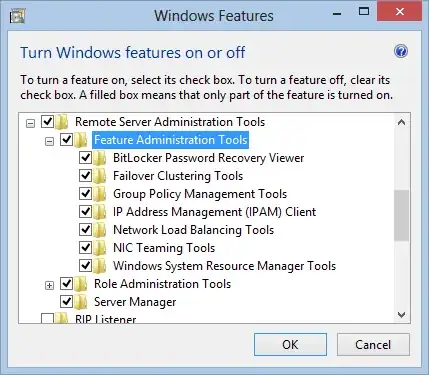Click the Remote Server Administration Tools folder icon
Image resolution: width=429 pixels, height=375 pixels.
point(61,122)
